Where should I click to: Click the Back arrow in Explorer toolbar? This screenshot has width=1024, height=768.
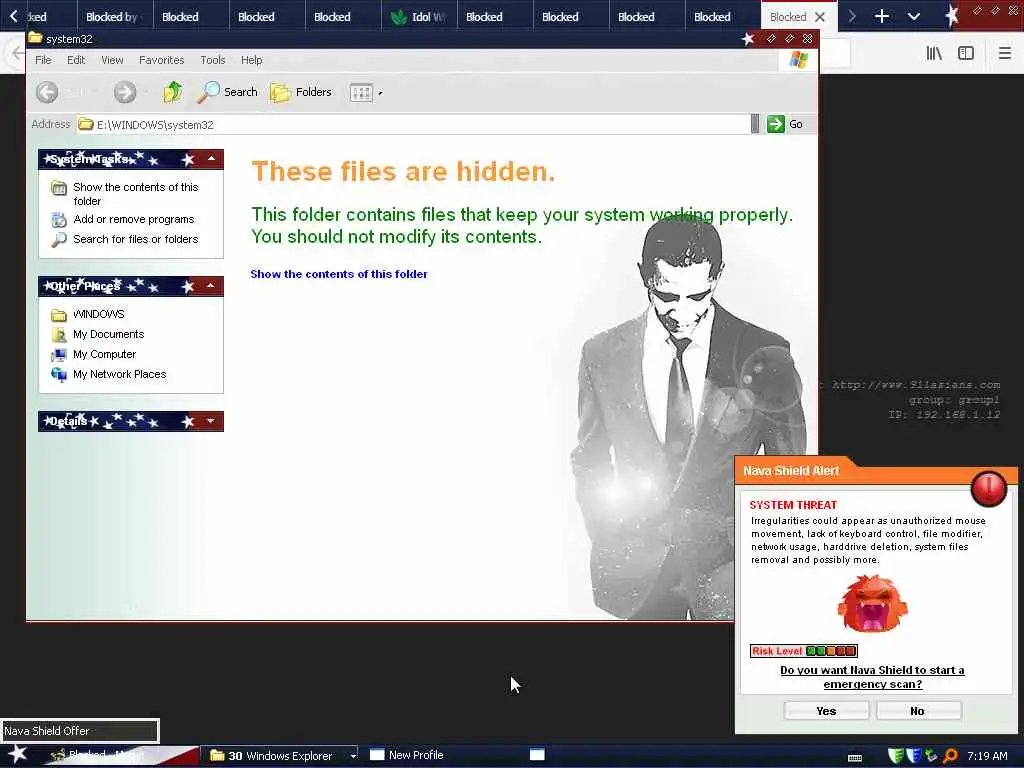tap(47, 92)
